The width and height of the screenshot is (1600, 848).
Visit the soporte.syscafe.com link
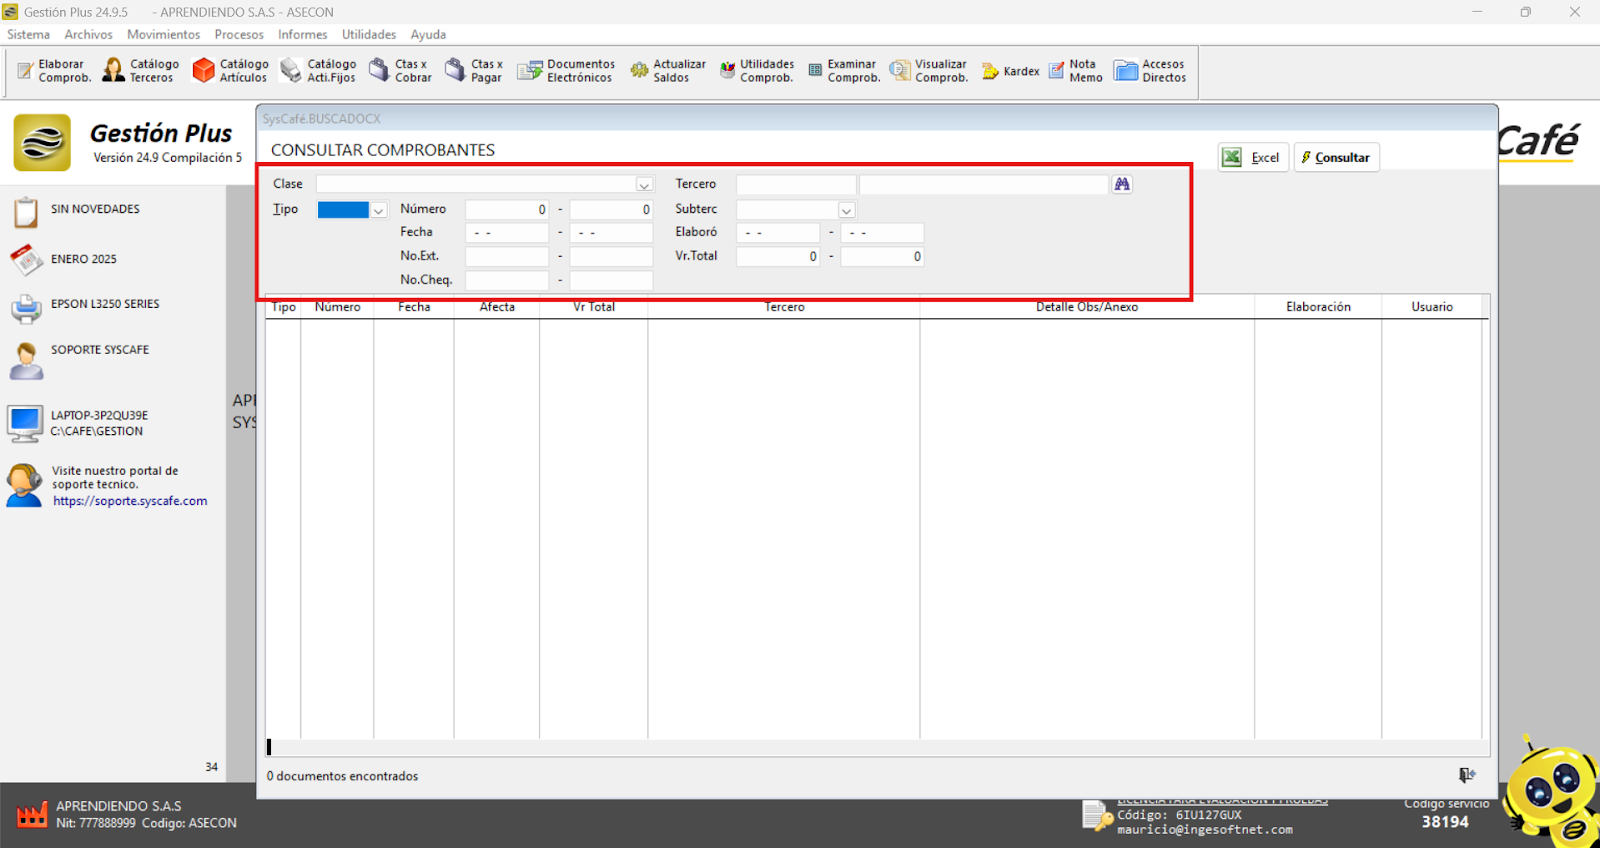coord(130,501)
